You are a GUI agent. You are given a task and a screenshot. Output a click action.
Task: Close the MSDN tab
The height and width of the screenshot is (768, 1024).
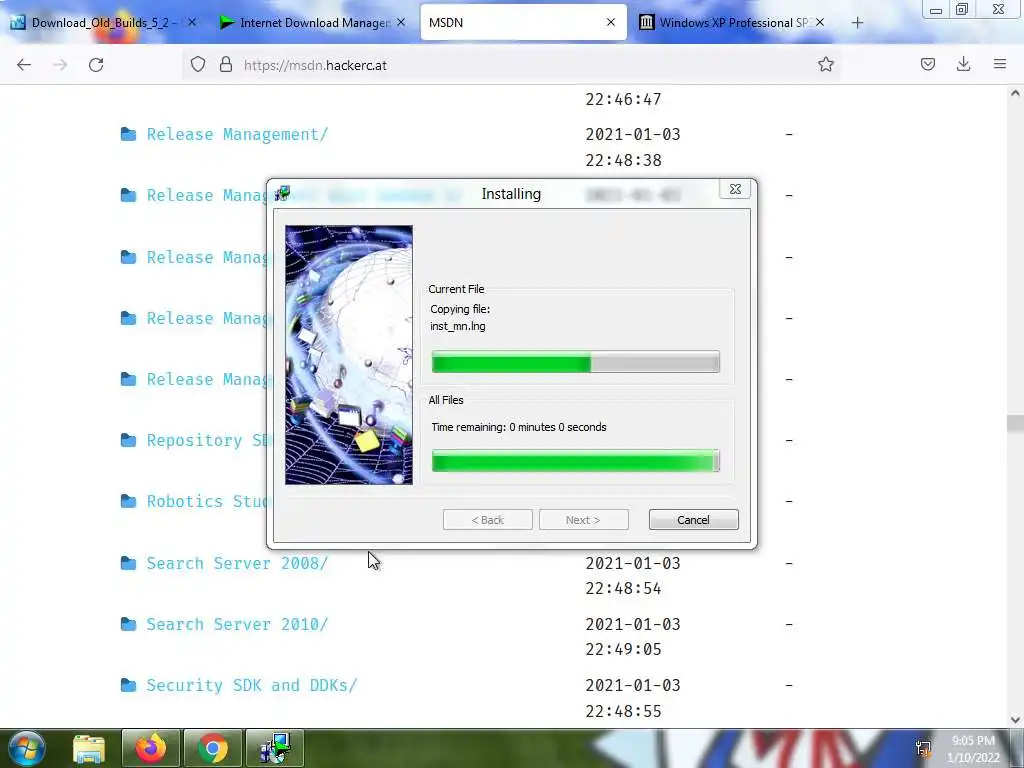611,22
